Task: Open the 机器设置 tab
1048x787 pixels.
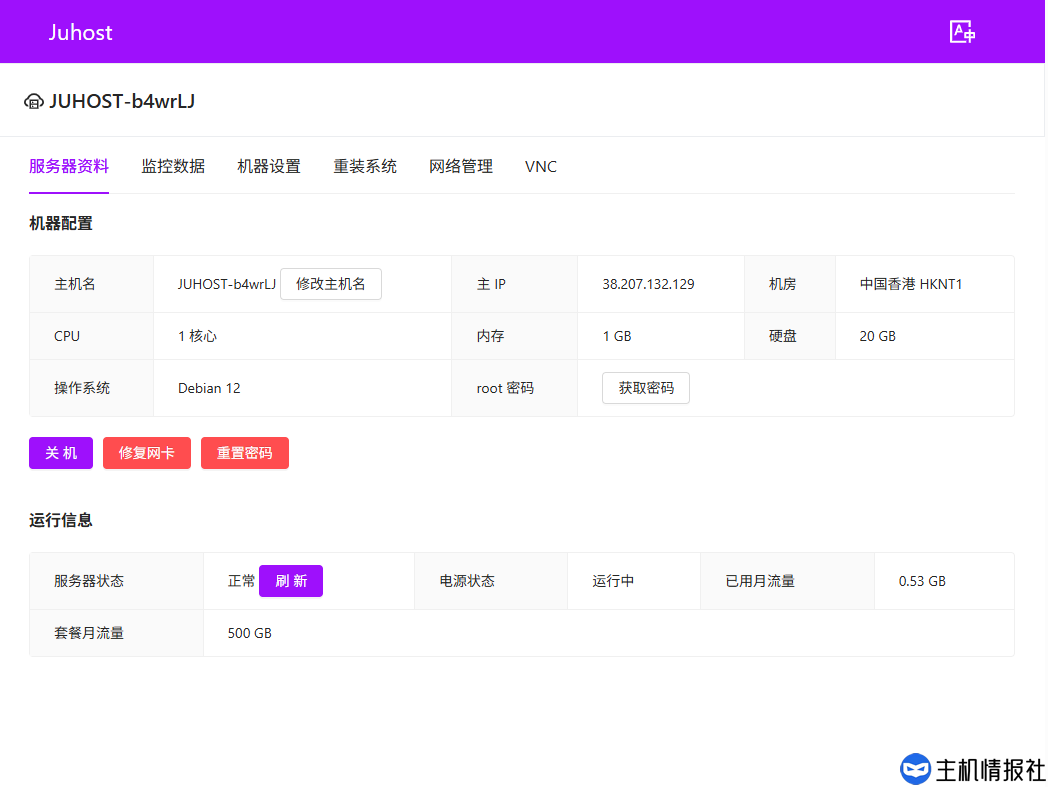Action: [269, 167]
